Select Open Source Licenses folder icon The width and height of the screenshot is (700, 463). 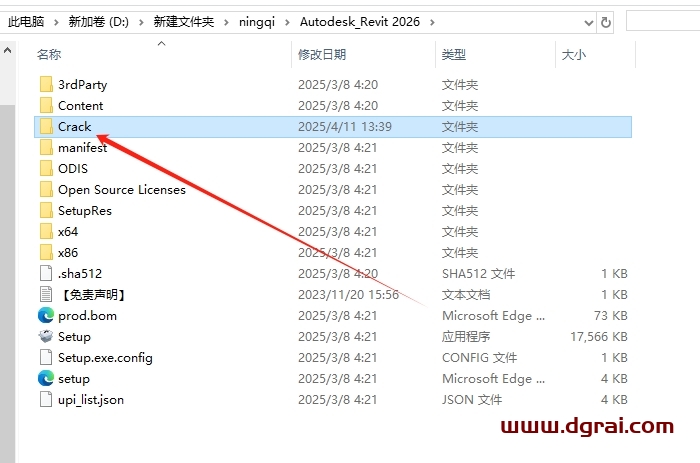[x=46, y=189]
